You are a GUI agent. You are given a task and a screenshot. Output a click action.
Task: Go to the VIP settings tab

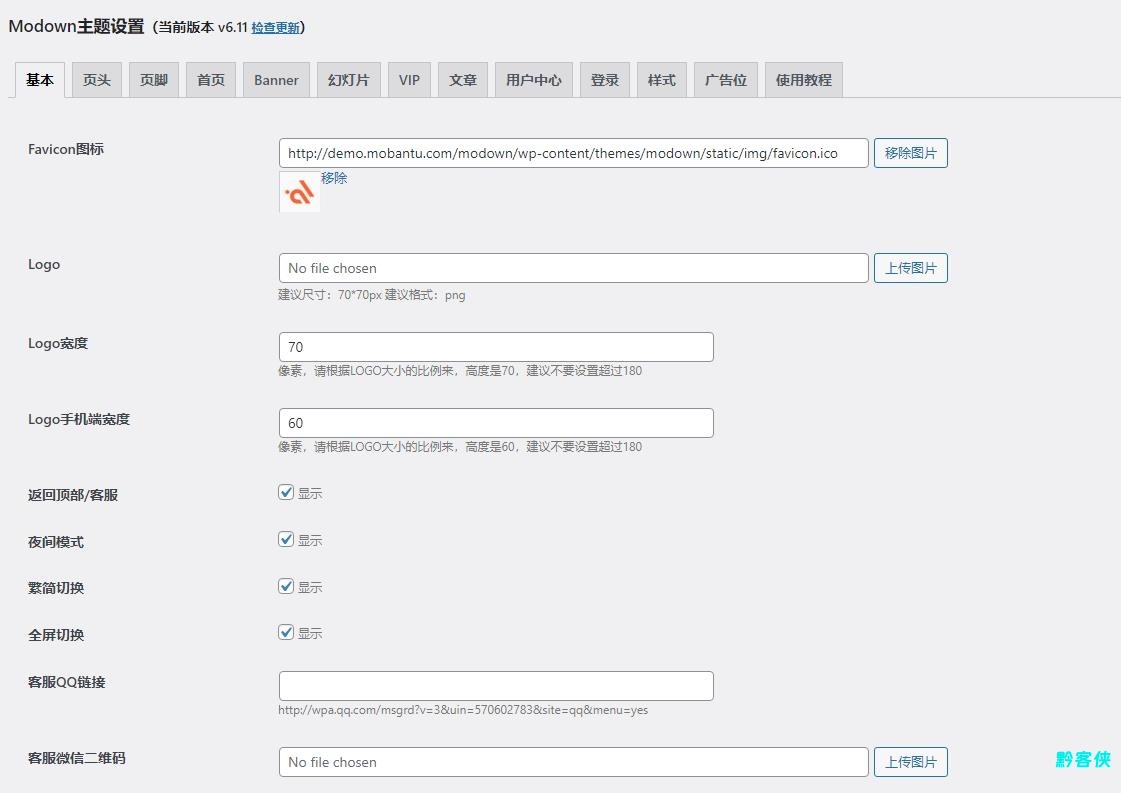click(x=409, y=80)
